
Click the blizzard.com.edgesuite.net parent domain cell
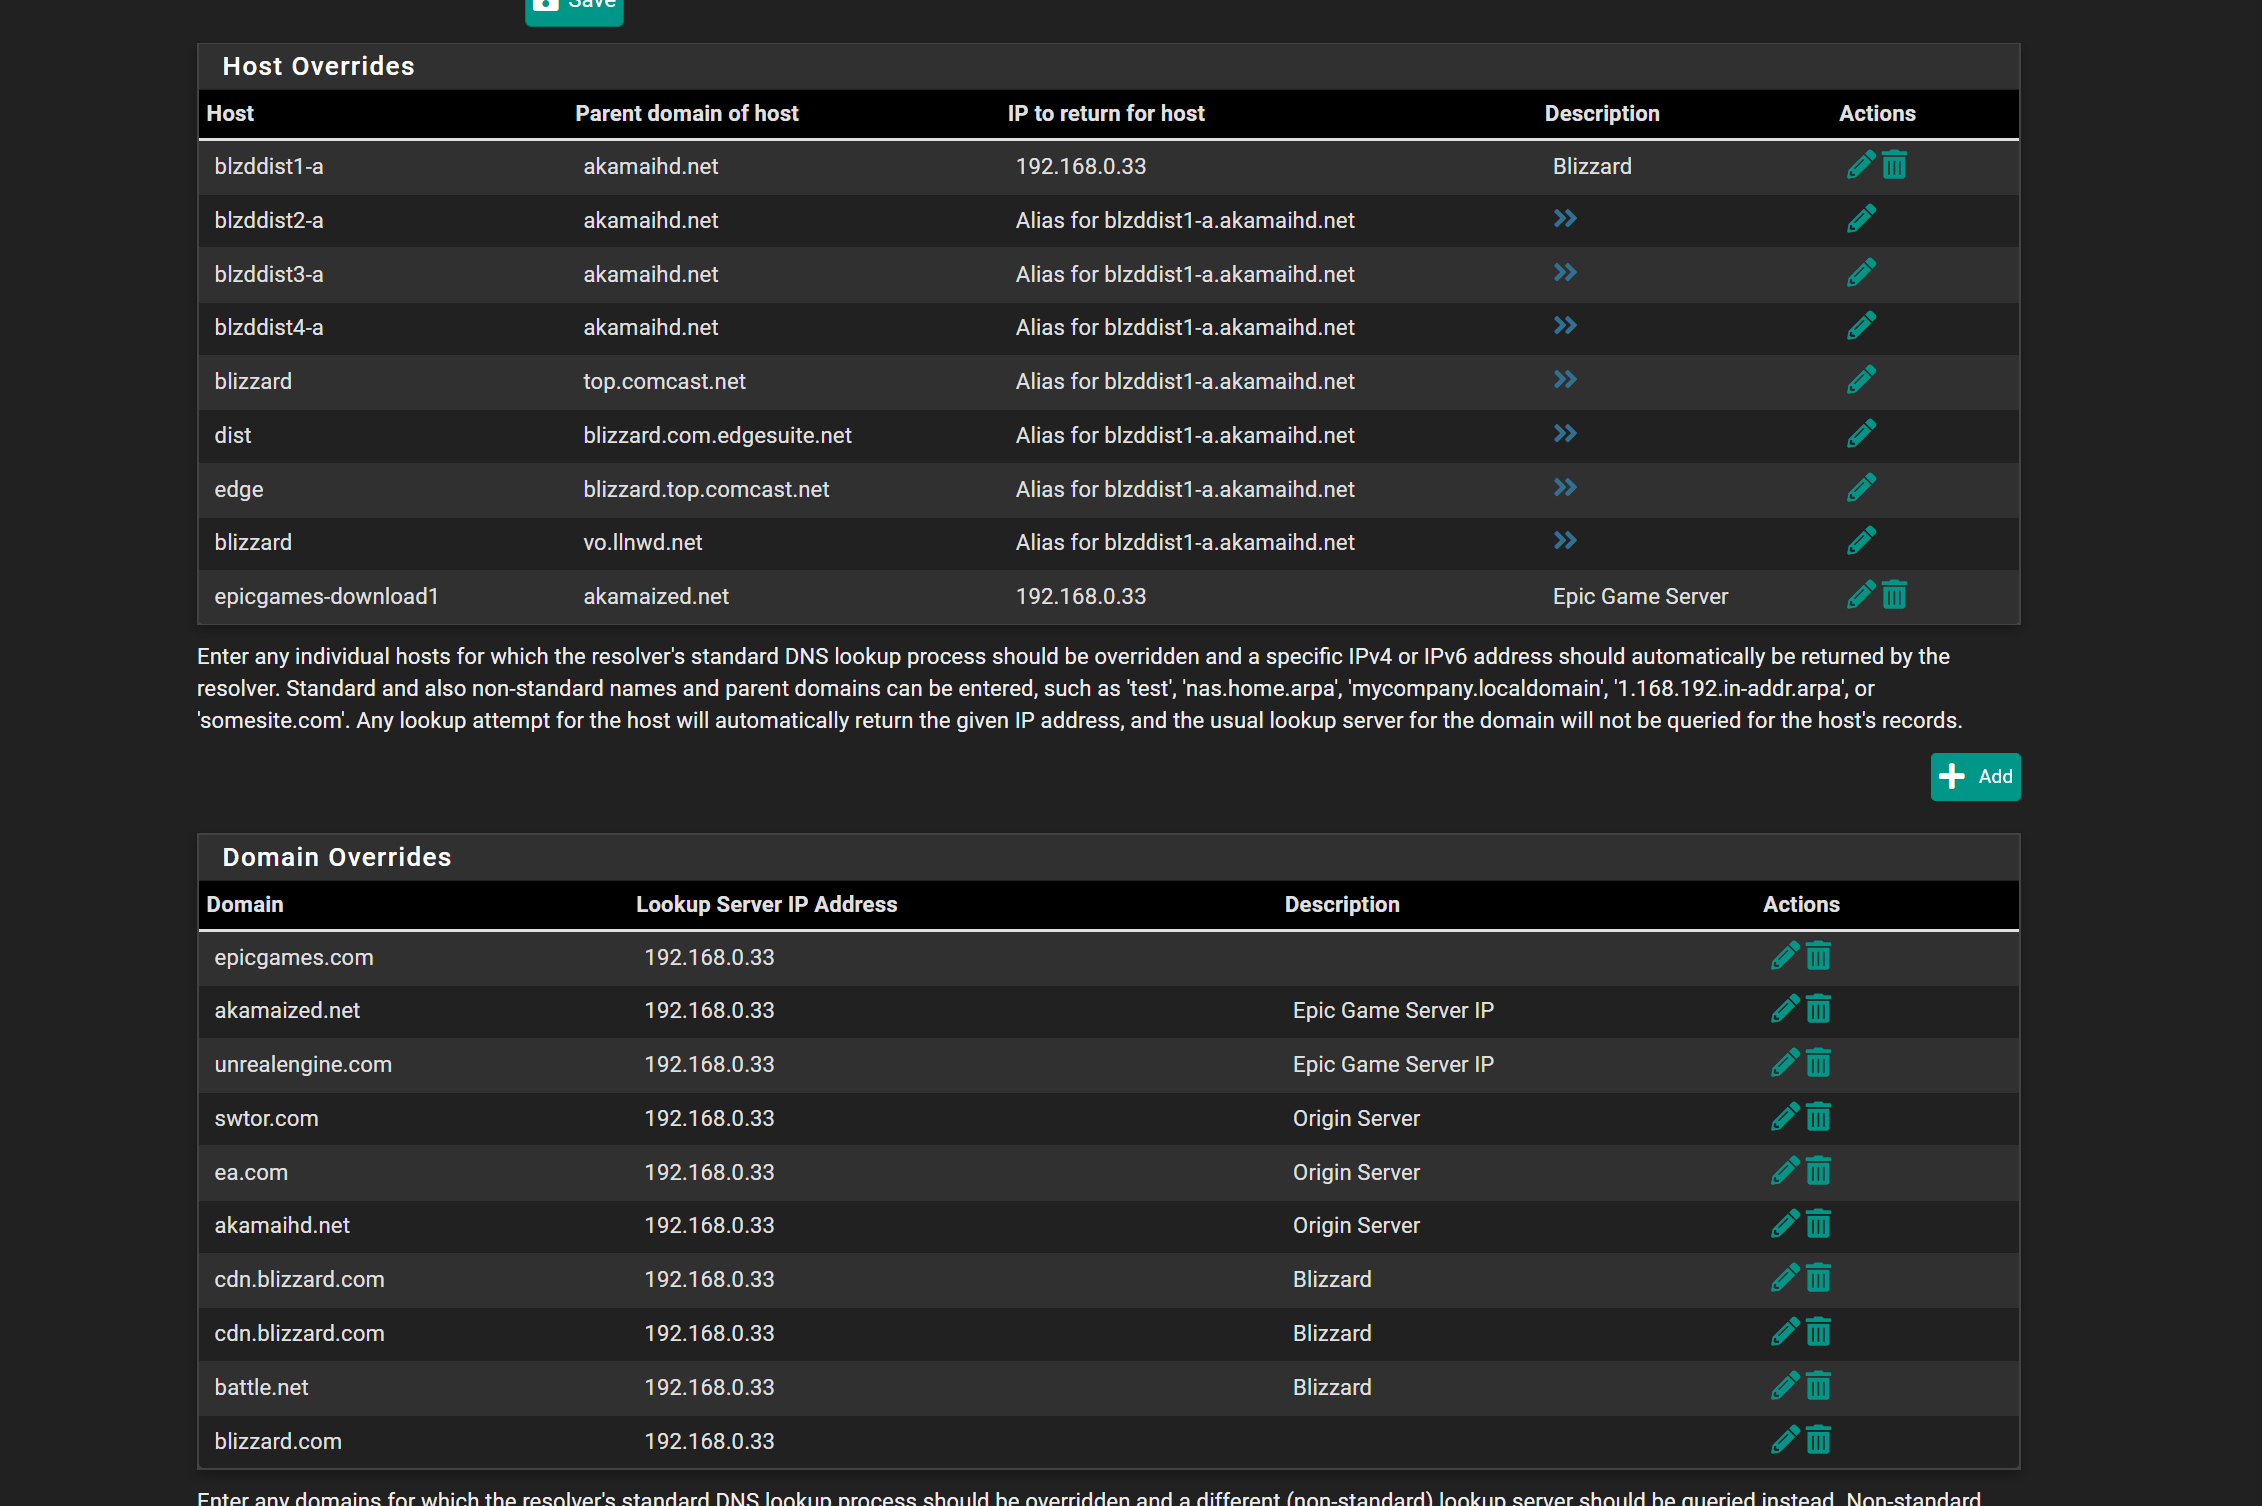pos(717,436)
